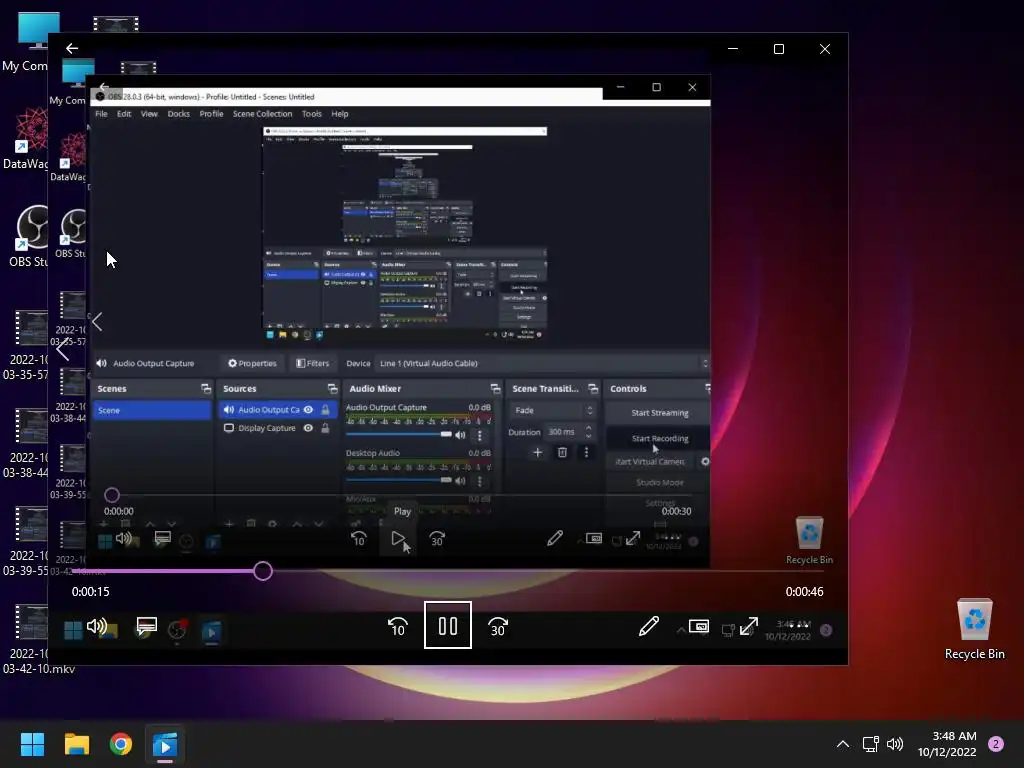This screenshot has height=768, width=1024.
Task: Click Start Recording in OBS Controls
Action: [659, 438]
